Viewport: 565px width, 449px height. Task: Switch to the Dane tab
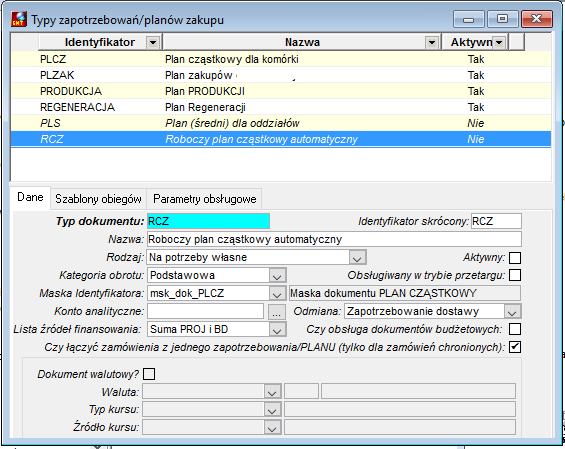tap(30, 197)
